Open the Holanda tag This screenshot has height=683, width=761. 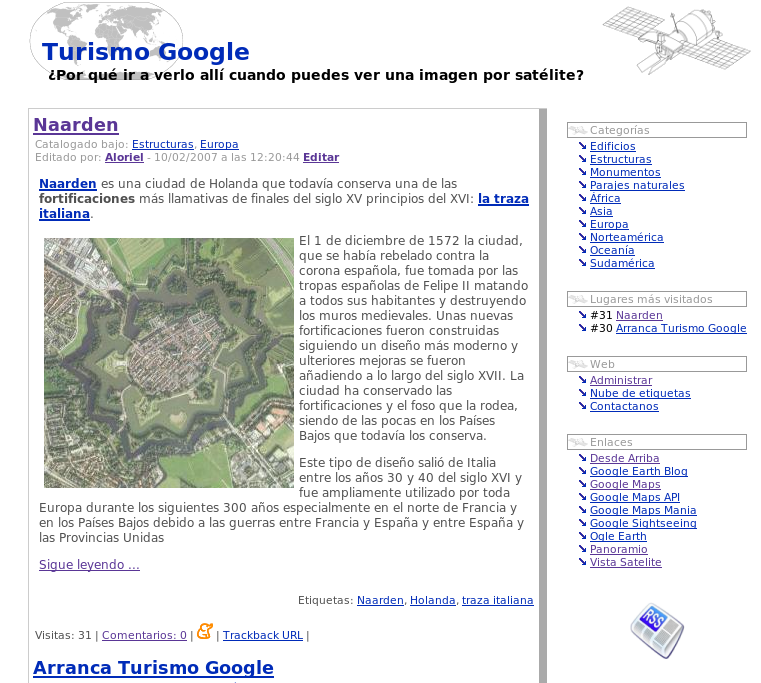[432, 600]
